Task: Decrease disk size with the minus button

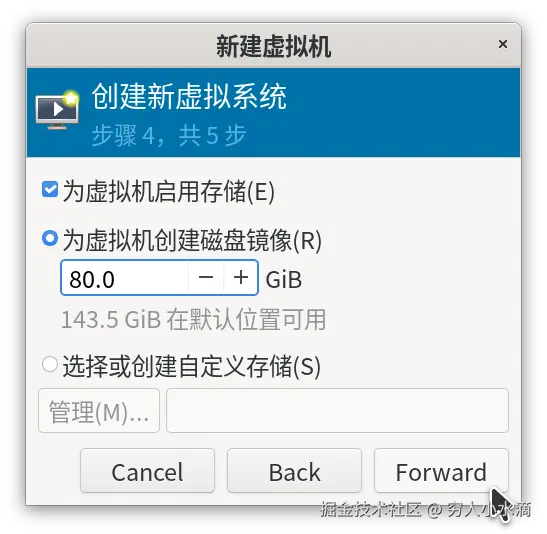Action: pyautogui.click(x=206, y=278)
